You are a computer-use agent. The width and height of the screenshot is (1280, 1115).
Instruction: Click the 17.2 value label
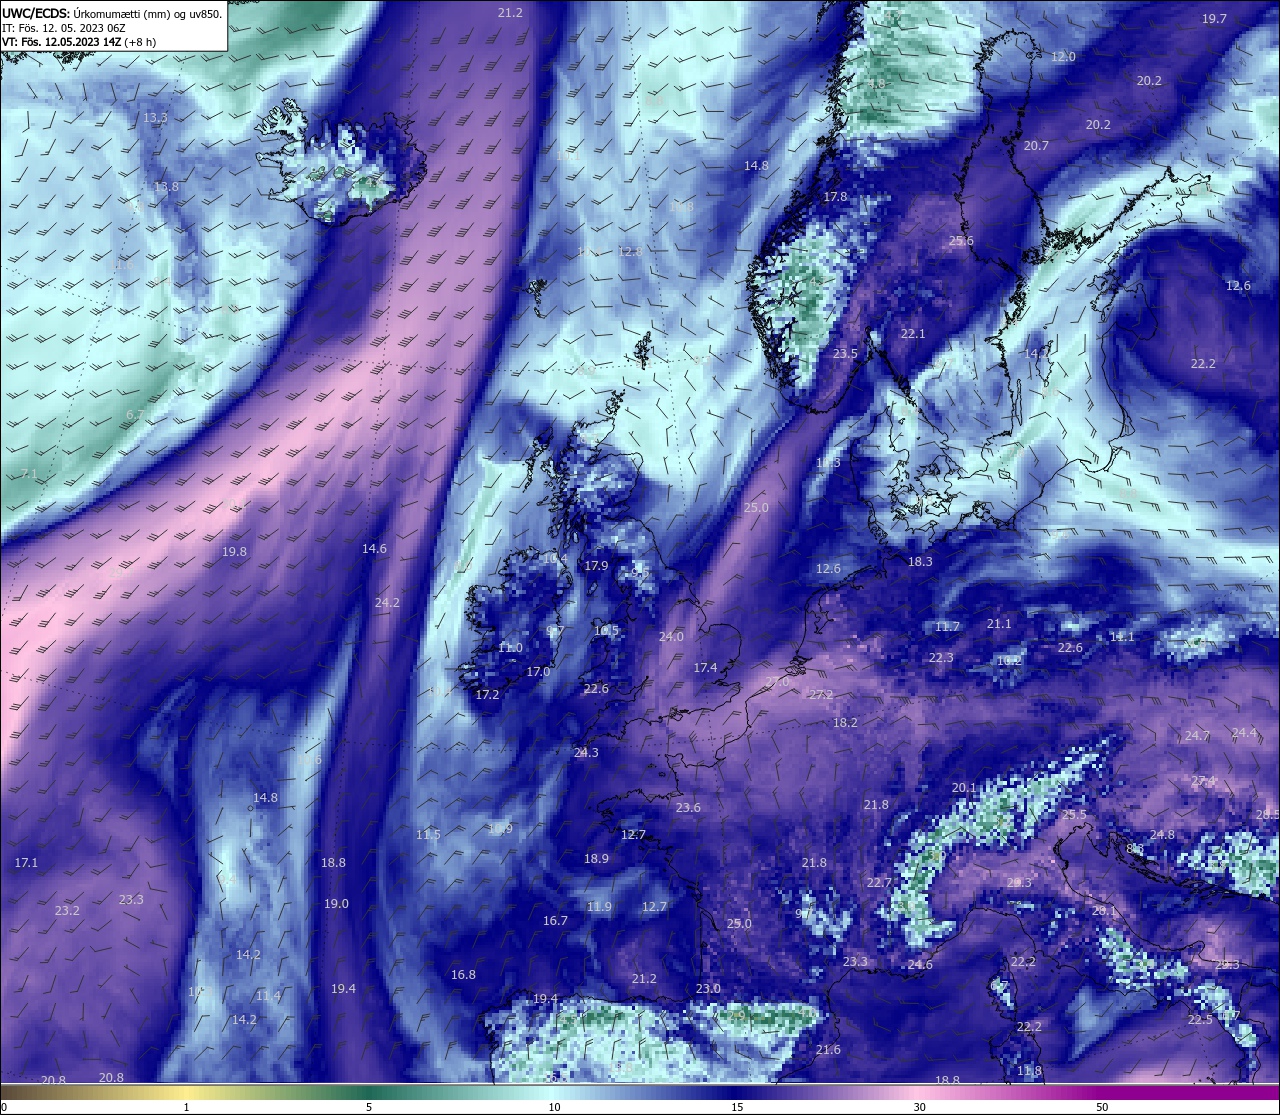click(487, 695)
